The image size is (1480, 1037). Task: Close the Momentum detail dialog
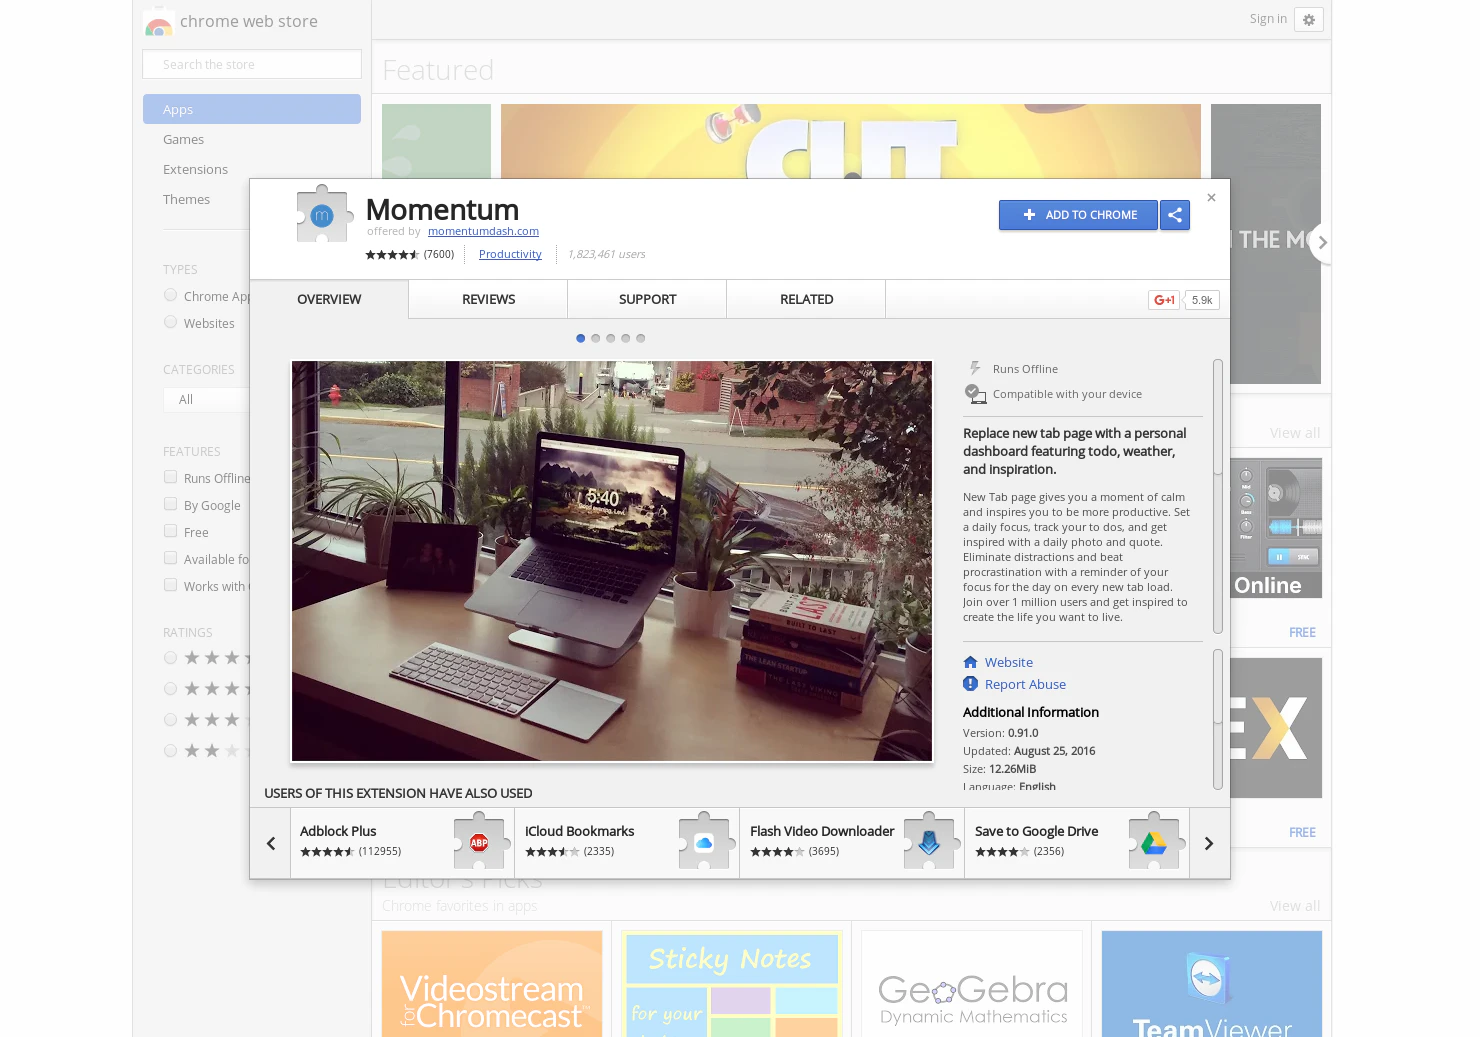point(1211,198)
